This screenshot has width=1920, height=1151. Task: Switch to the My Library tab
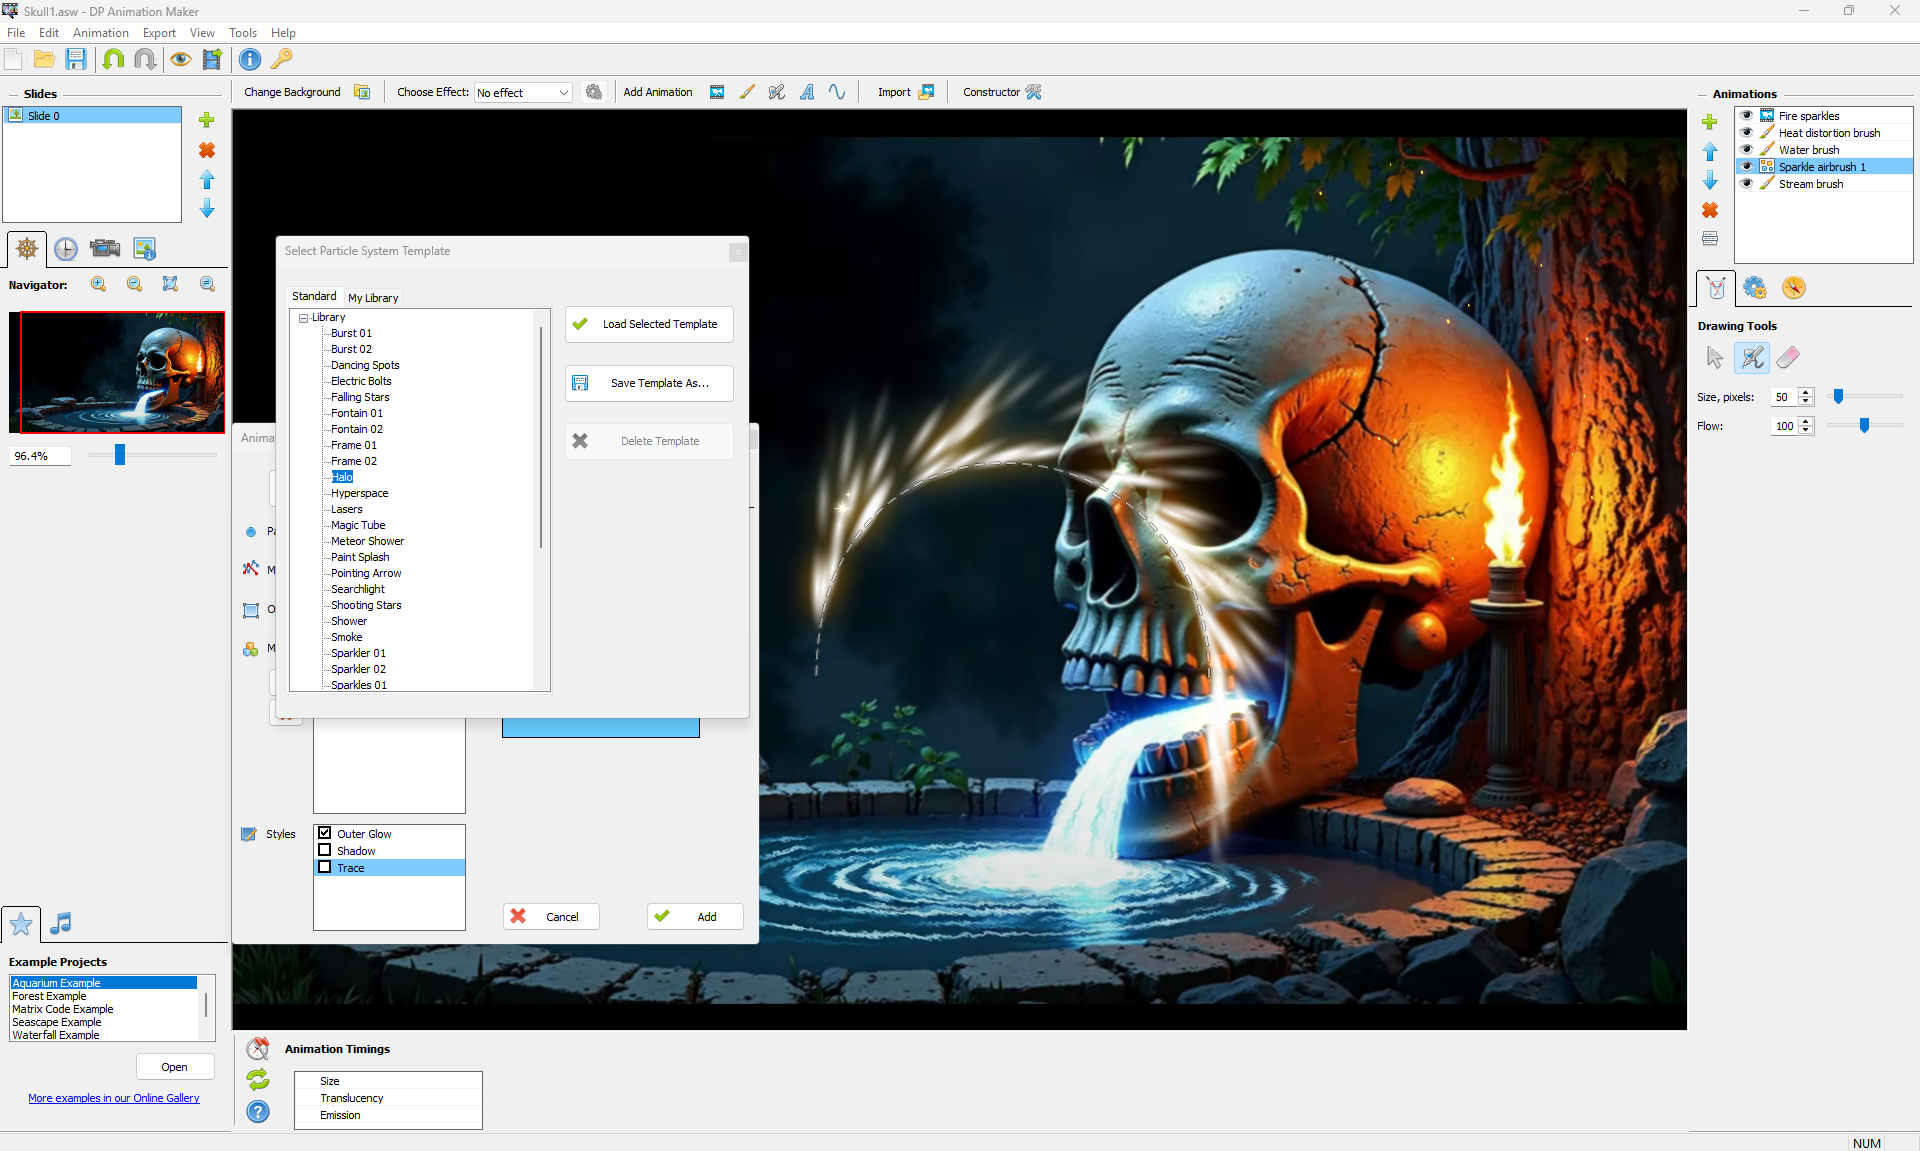(x=373, y=298)
